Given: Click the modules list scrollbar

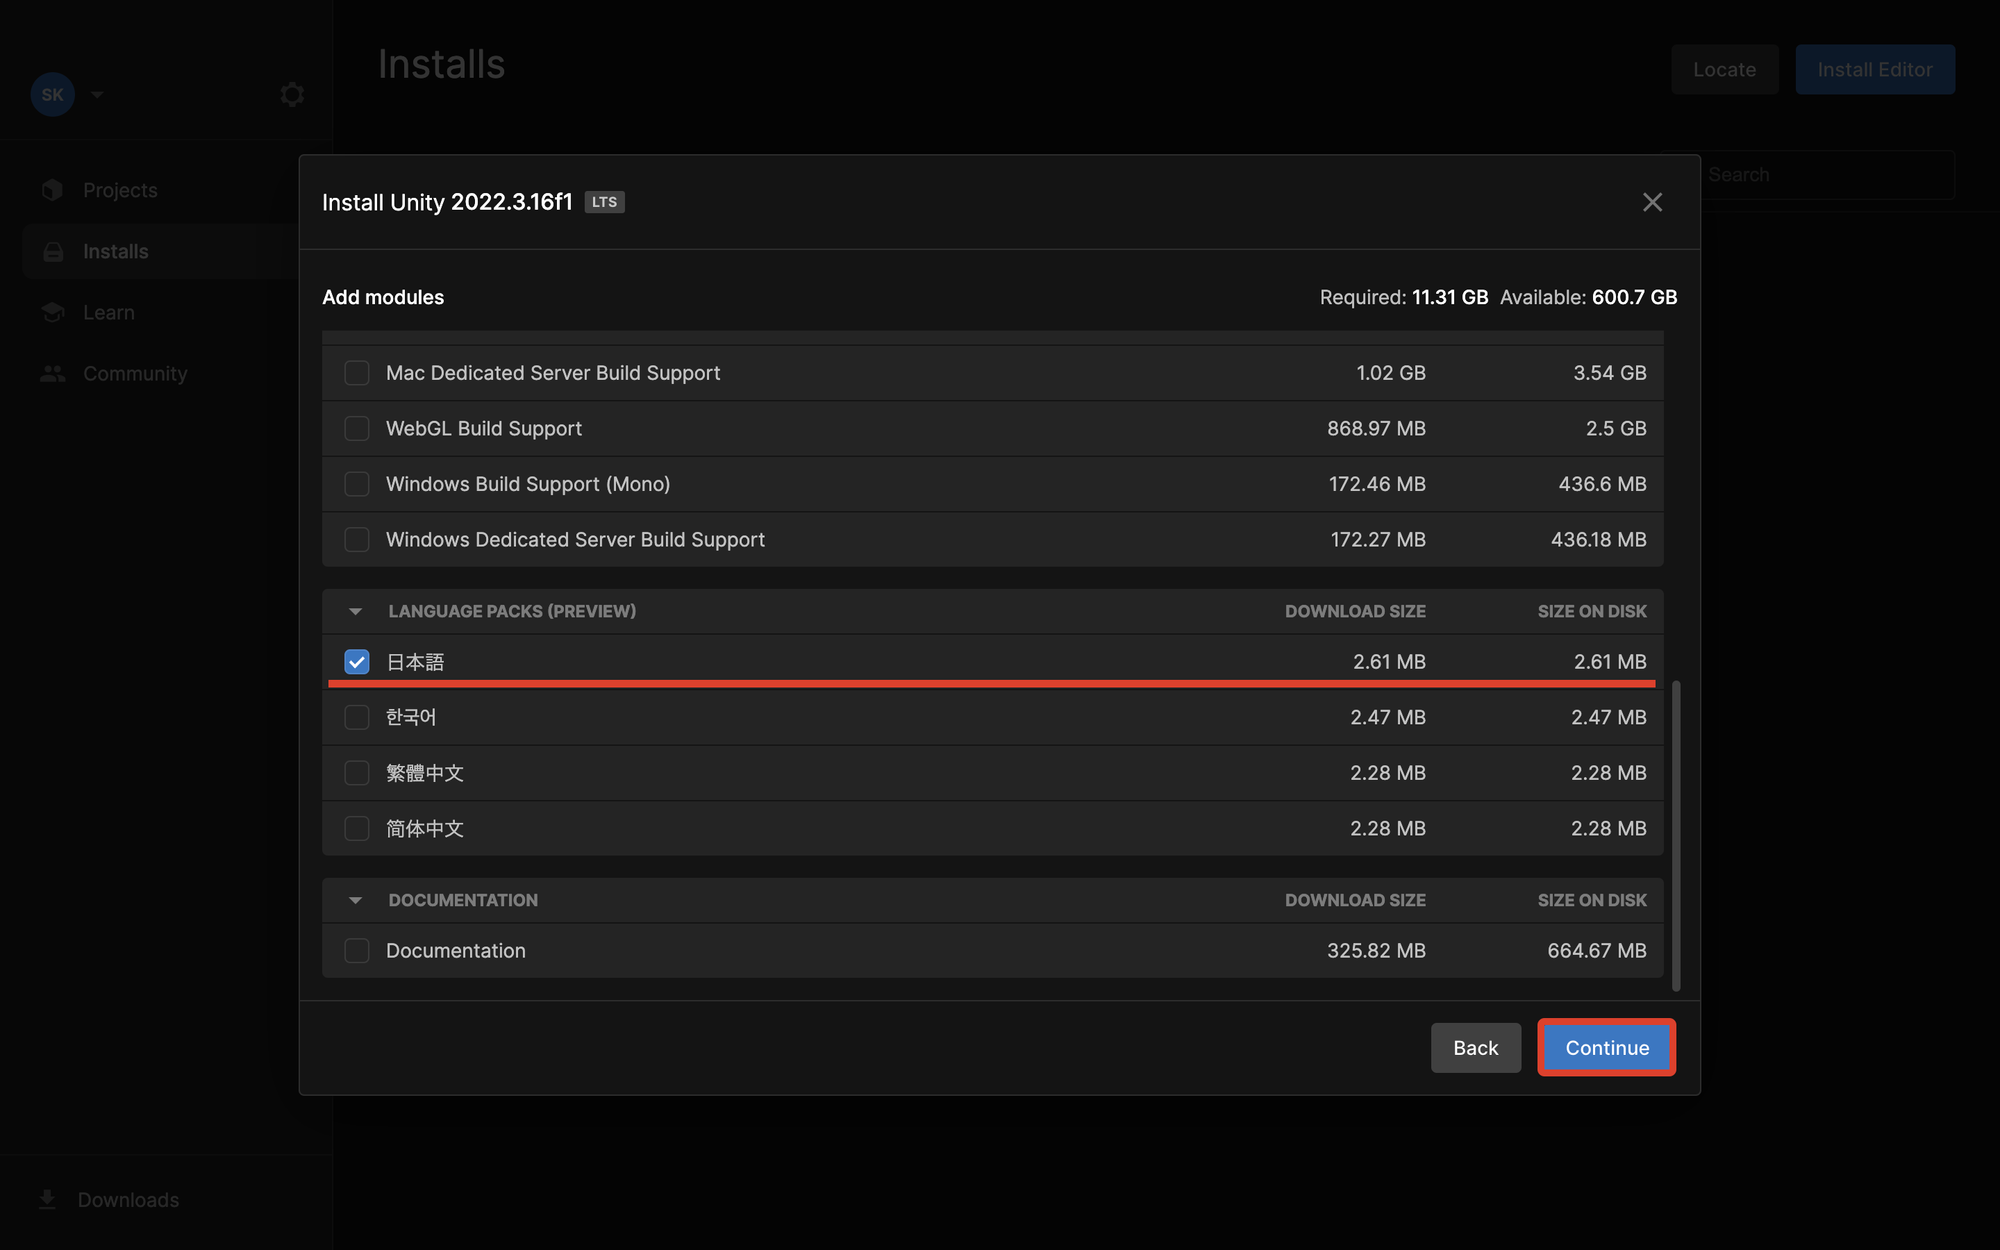Looking at the screenshot, I should [x=1676, y=835].
